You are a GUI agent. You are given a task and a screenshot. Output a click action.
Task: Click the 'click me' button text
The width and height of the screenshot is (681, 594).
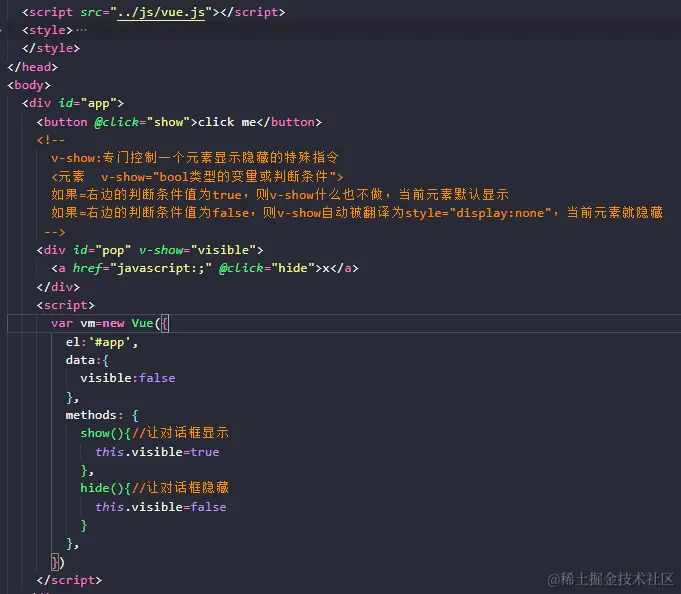coord(227,122)
